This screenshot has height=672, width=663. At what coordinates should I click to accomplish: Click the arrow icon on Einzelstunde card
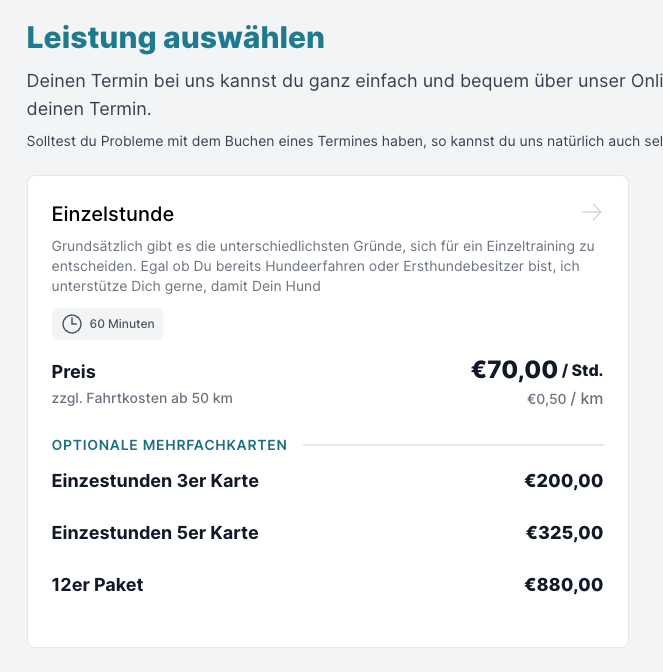coord(592,212)
